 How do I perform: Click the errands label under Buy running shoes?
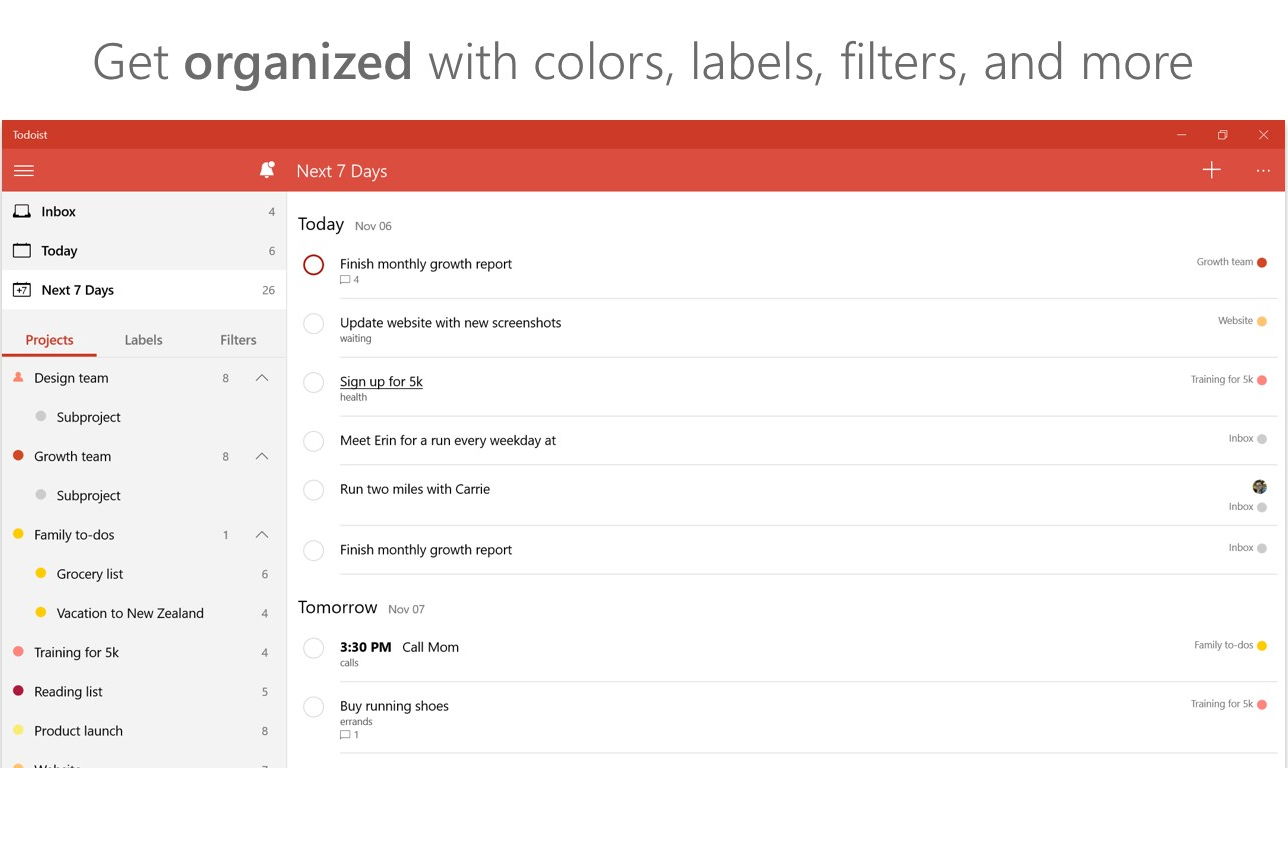(x=356, y=721)
